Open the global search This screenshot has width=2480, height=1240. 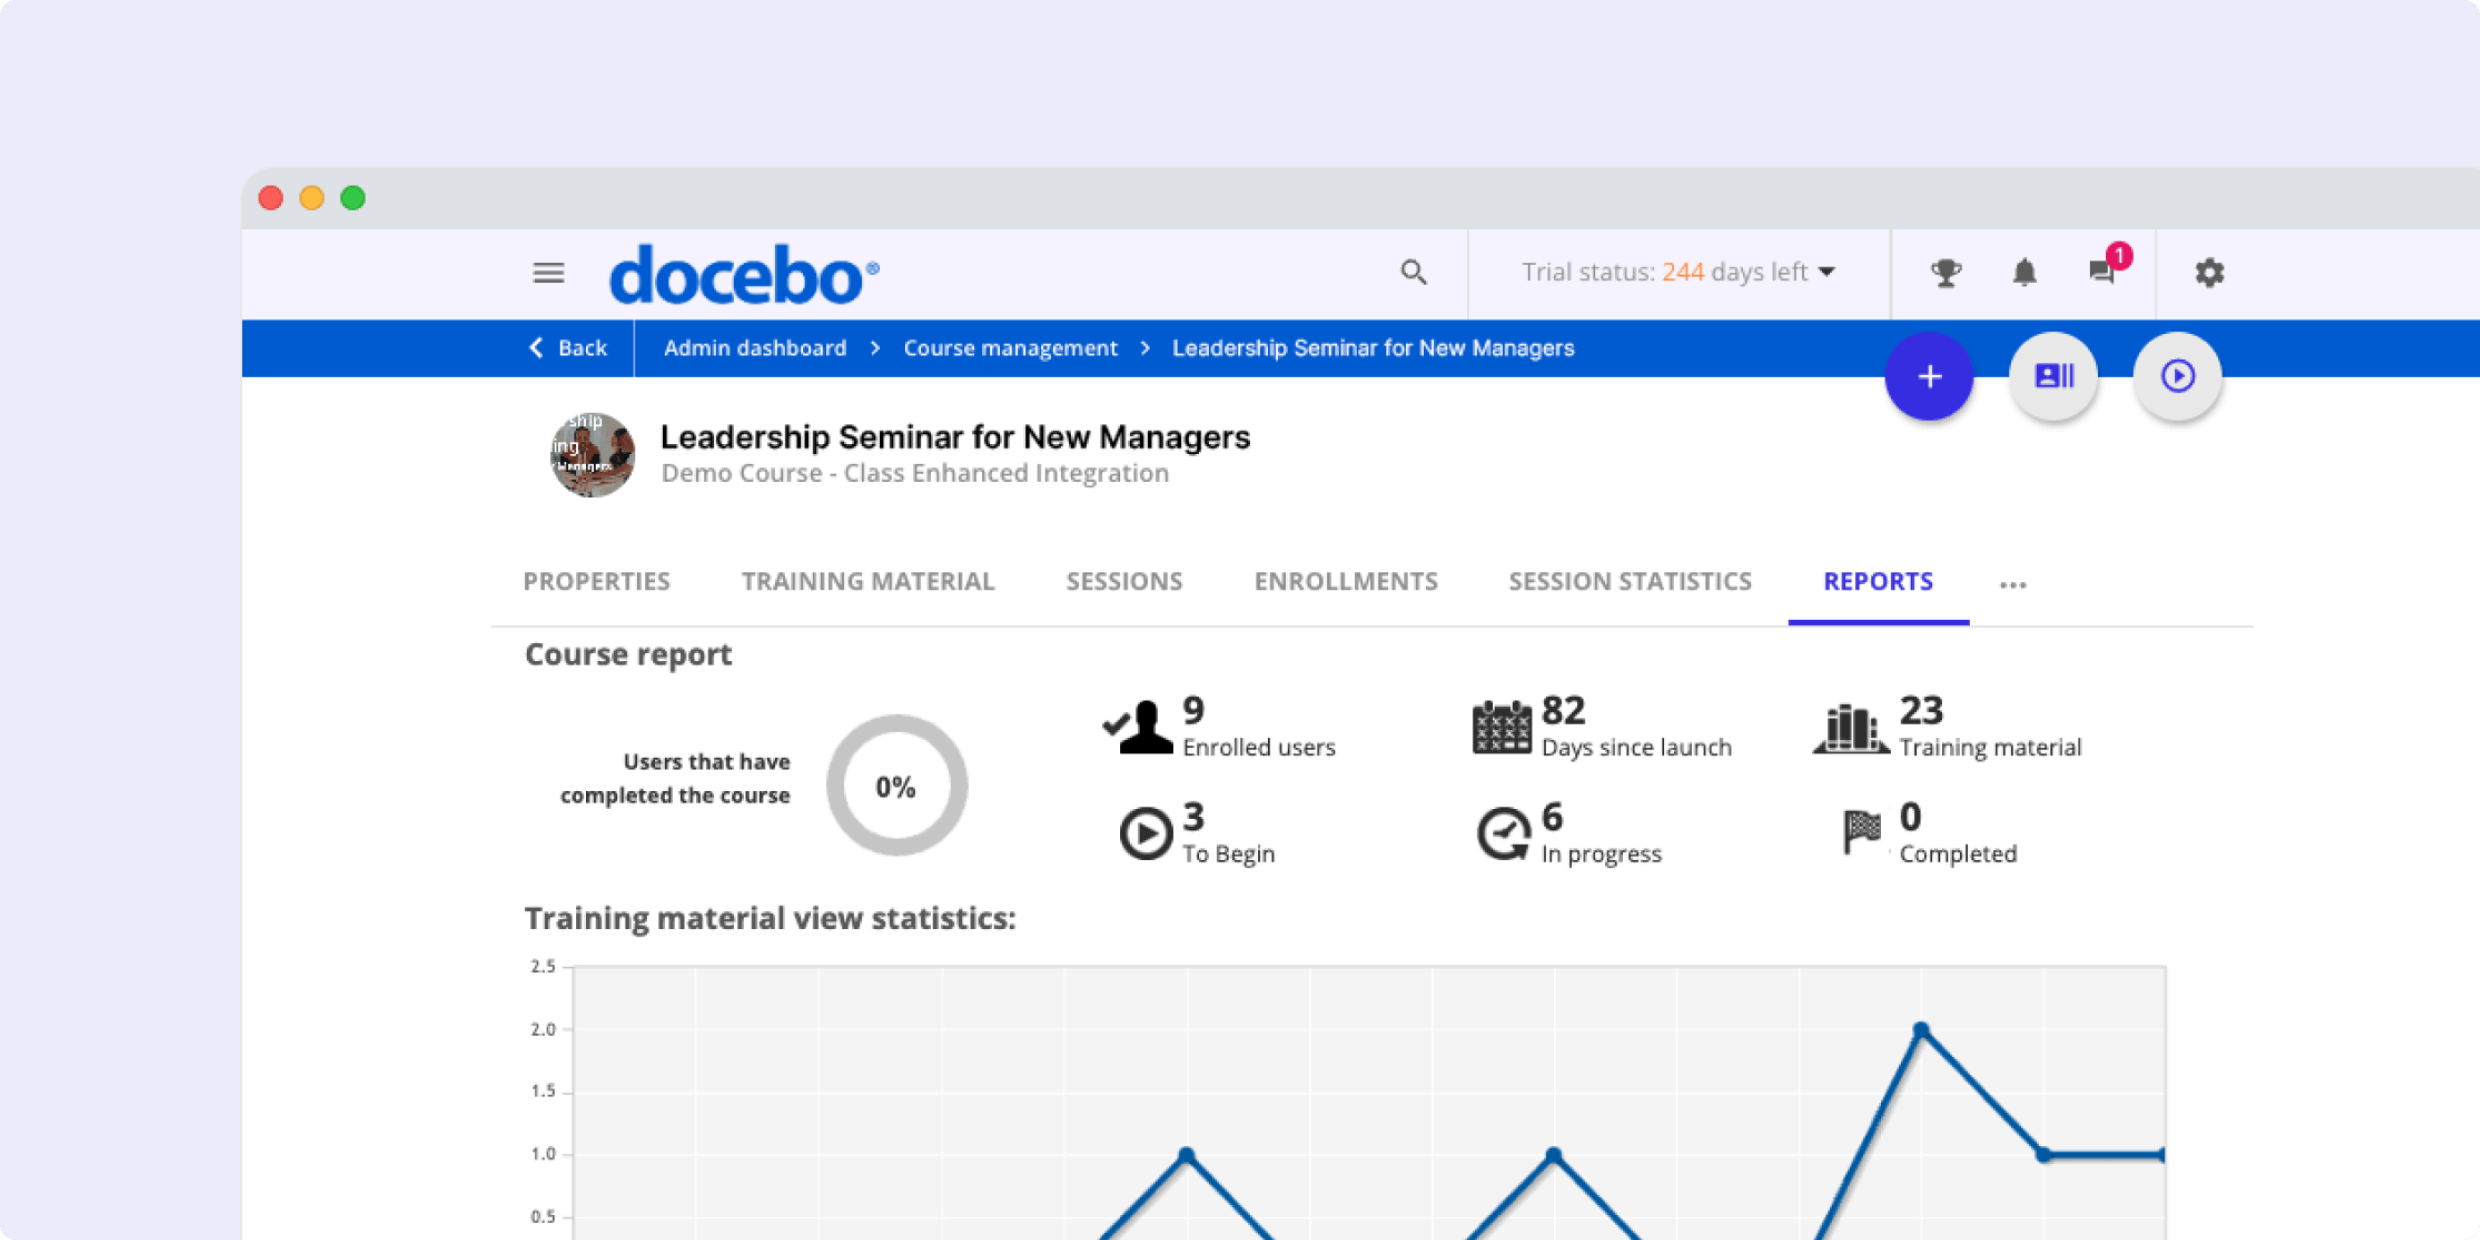[x=1414, y=272]
